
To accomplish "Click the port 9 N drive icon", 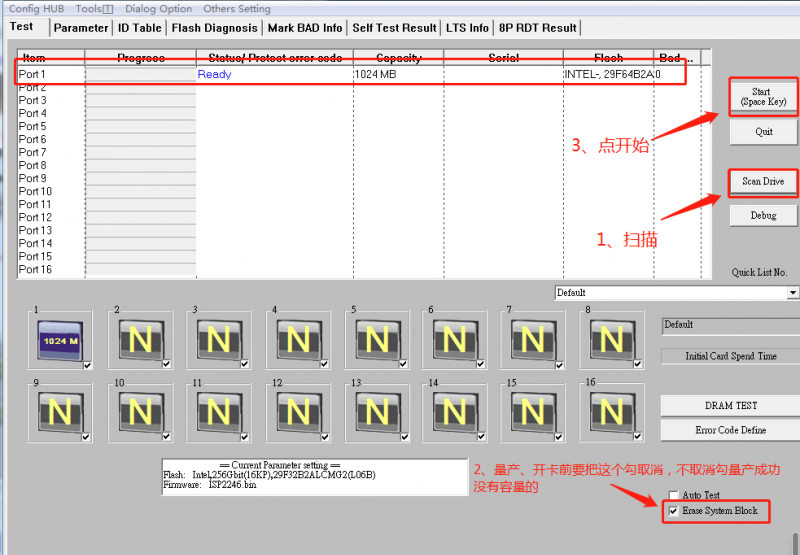I will pos(60,413).
